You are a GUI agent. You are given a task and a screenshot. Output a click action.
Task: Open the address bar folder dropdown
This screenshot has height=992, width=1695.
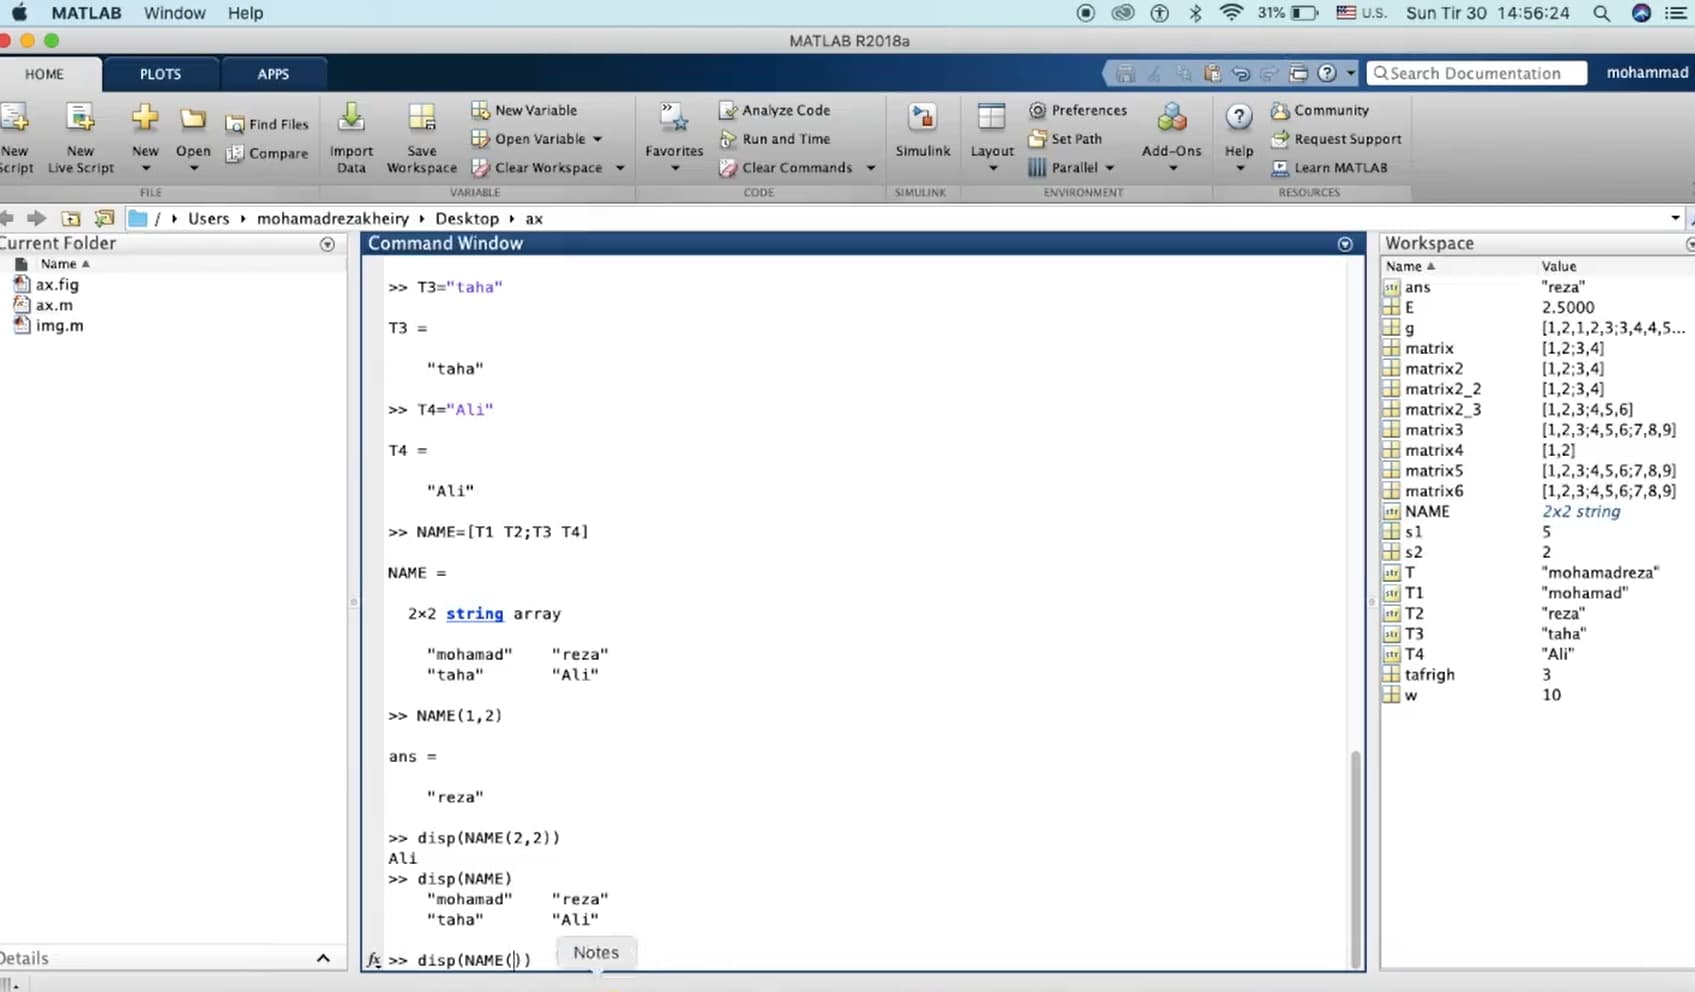coord(1676,218)
